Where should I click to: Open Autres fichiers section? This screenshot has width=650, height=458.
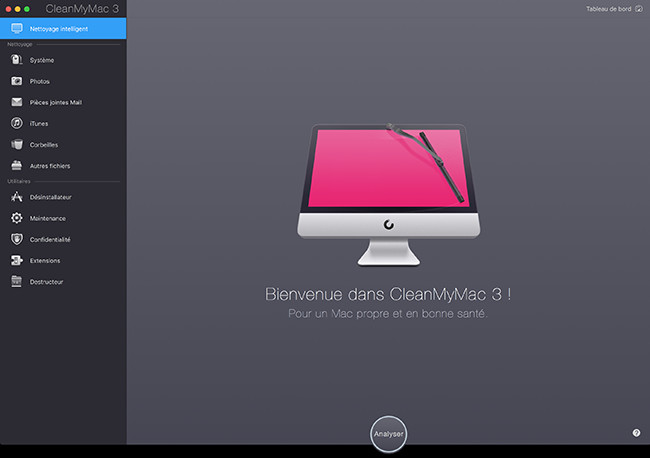(63, 166)
